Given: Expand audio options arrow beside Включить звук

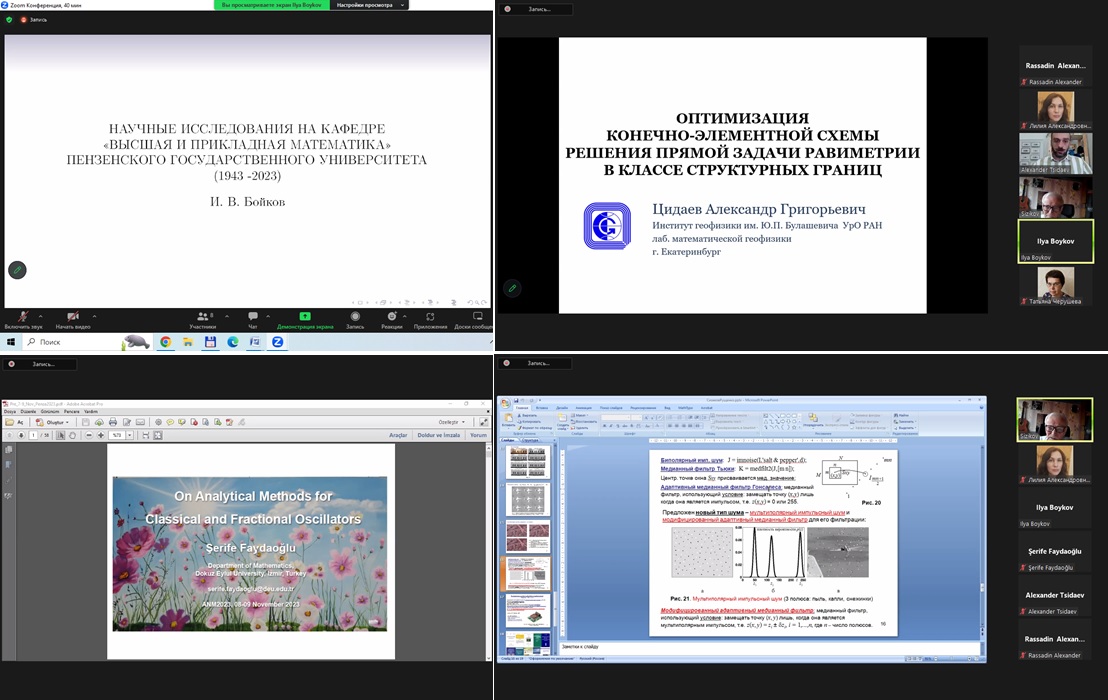Looking at the screenshot, I should coord(41,313).
